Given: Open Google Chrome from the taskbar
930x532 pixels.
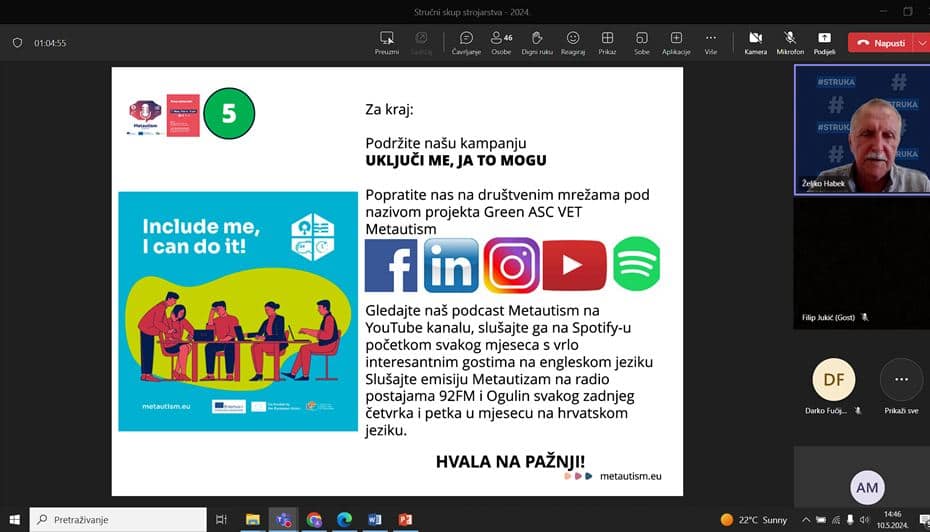Looking at the screenshot, I should (314, 520).
